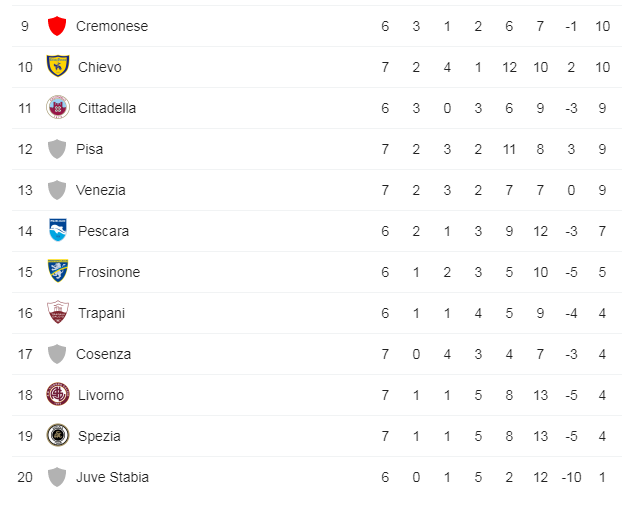The height and width of the screenshot is (505, 622).
Task: Click the red Cremonese shield crest
Action: pos(57,26)
